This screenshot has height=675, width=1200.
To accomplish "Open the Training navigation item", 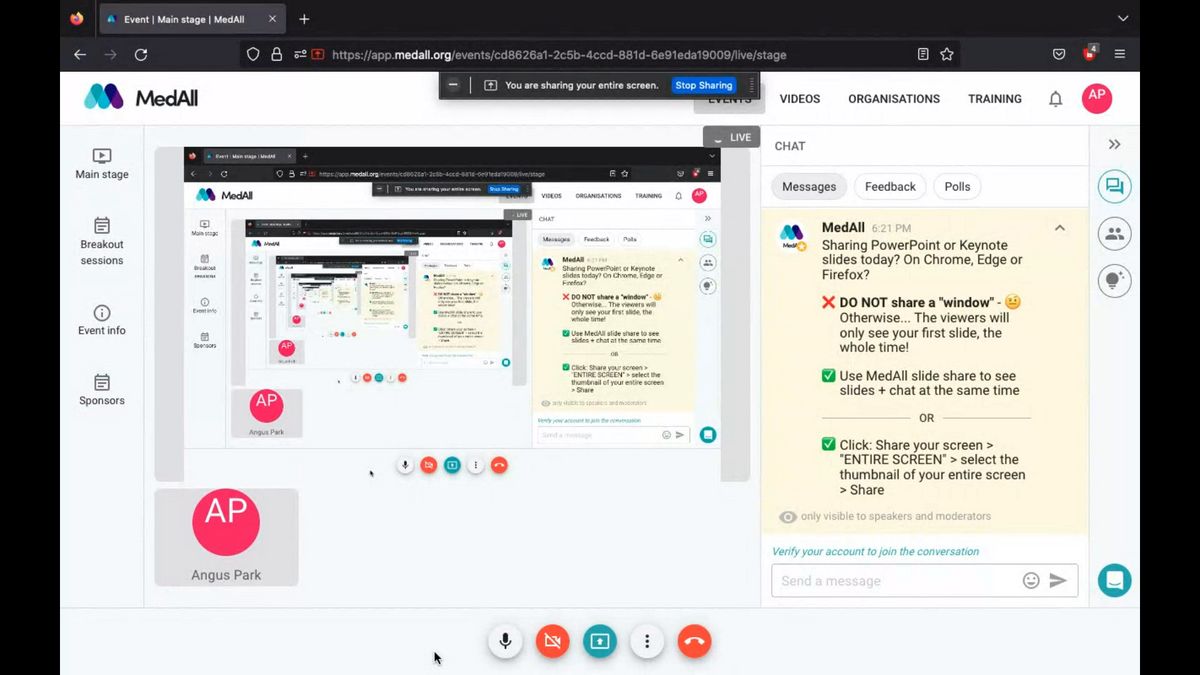I will [x=995, y=99].
